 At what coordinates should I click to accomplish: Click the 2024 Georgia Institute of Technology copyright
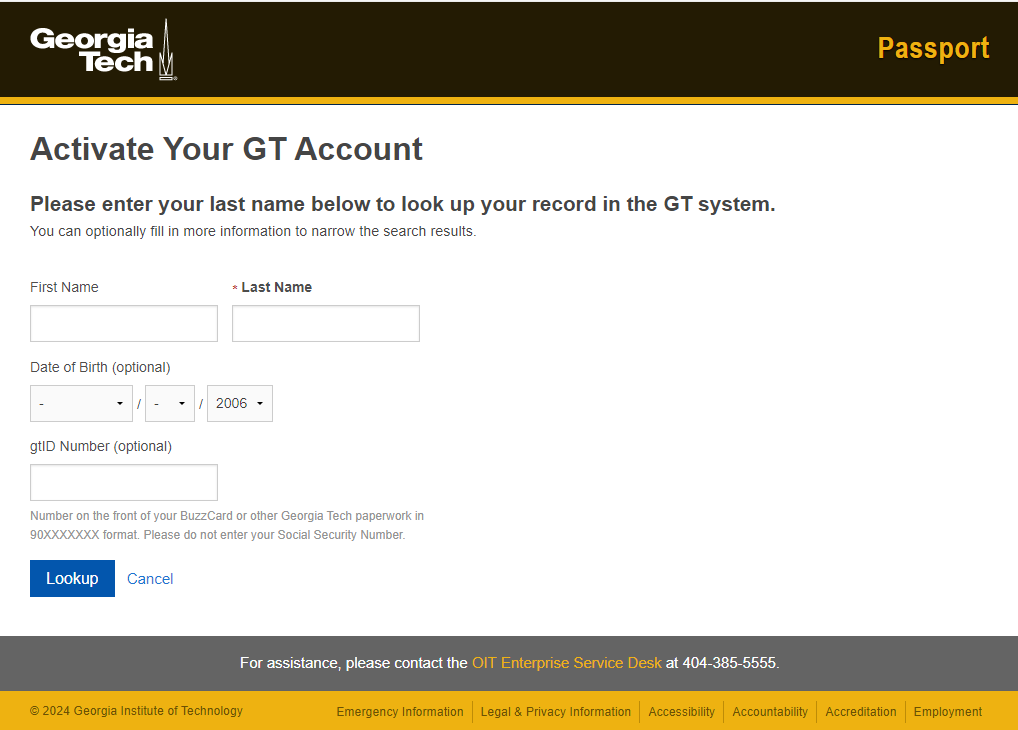click(136, 711)
